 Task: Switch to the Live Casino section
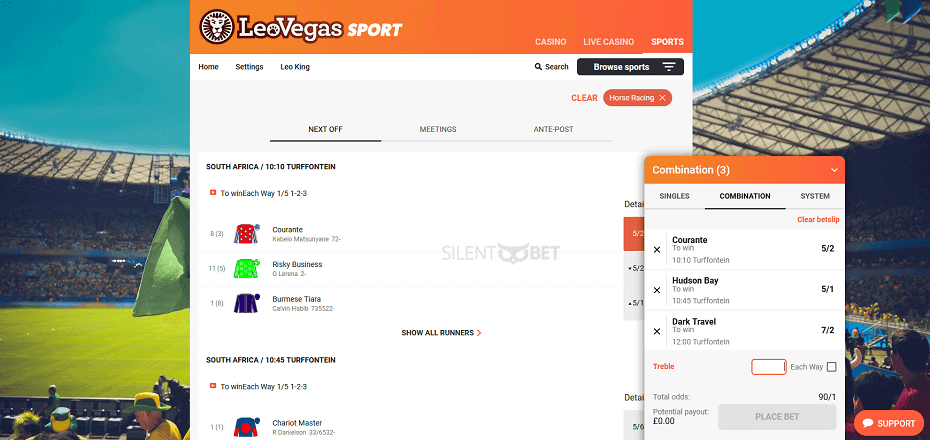click(609, 42)
